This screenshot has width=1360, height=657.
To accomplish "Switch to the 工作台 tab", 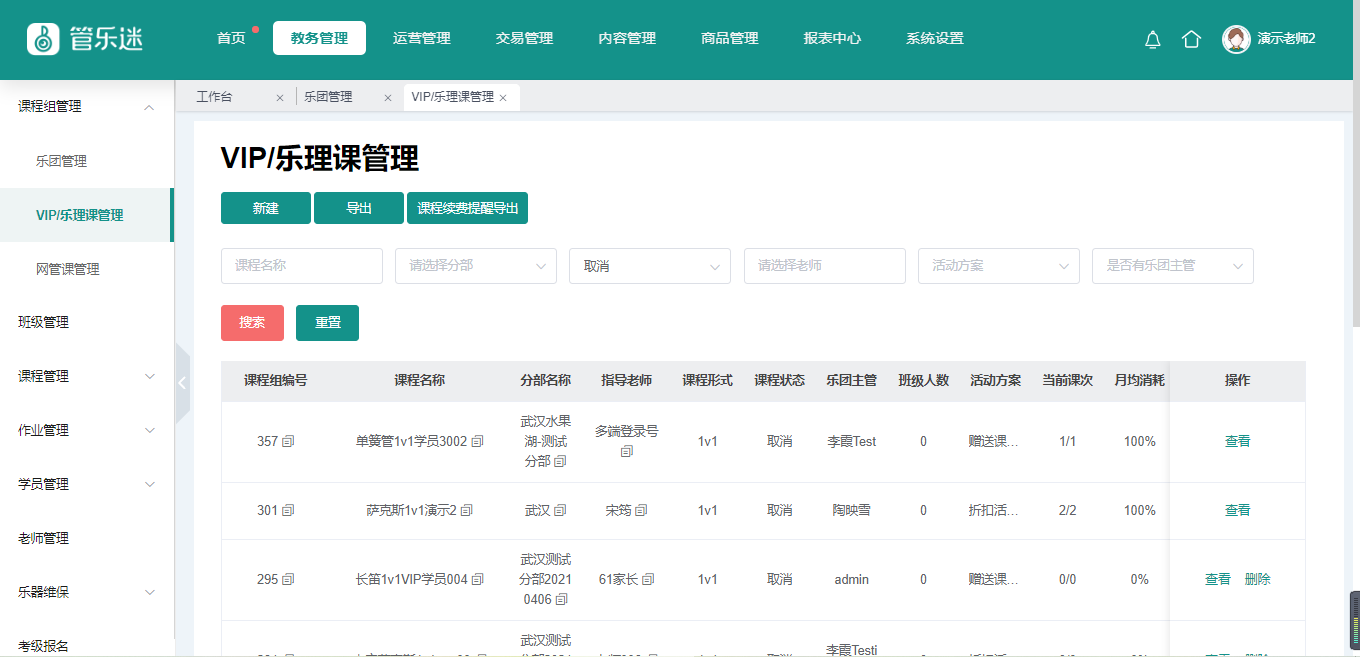I will pos(214,97).
